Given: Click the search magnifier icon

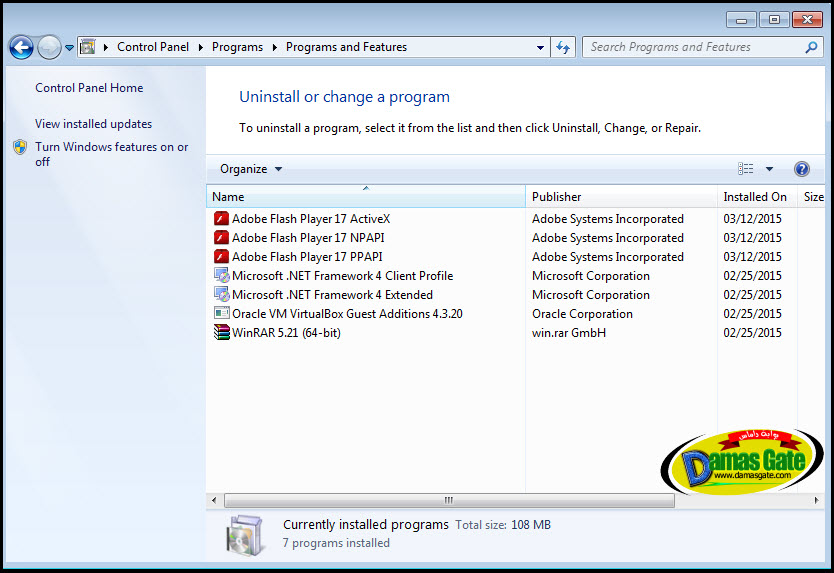Looking at the screenshot, I should (811, 47).
